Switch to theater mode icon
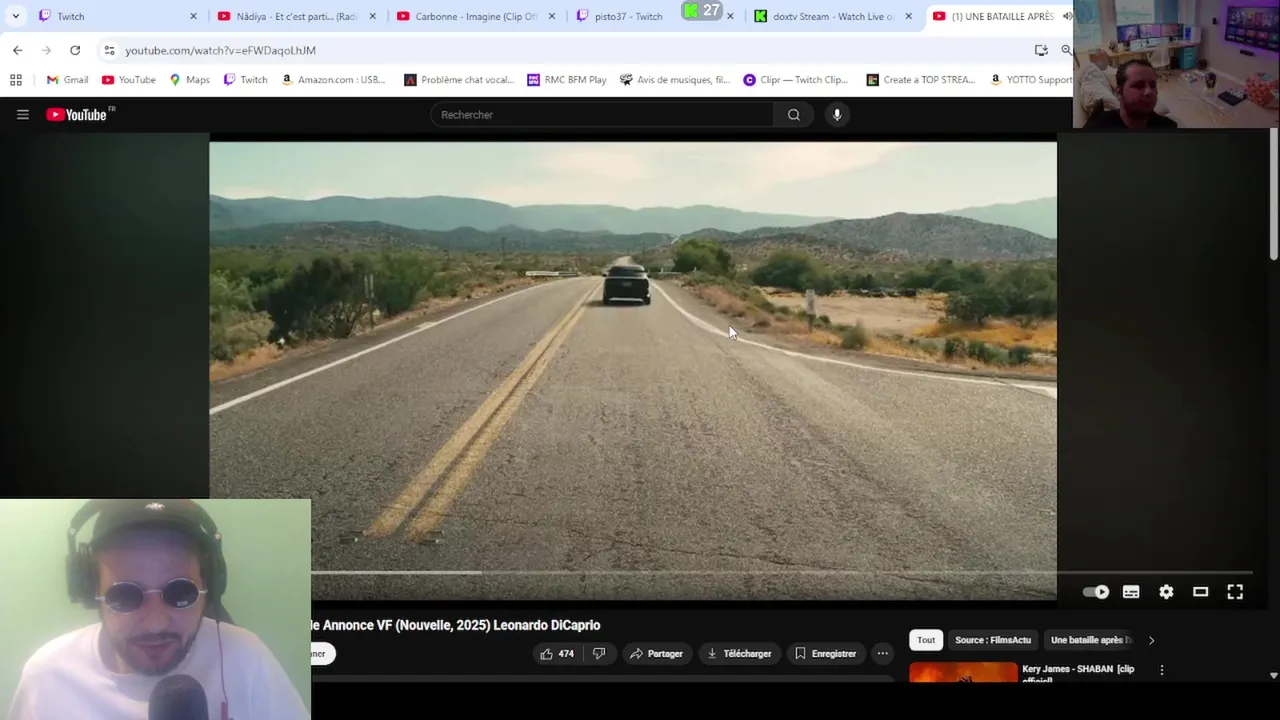Viewport: 1280px width, 720px height. (x=1201, y=592)
